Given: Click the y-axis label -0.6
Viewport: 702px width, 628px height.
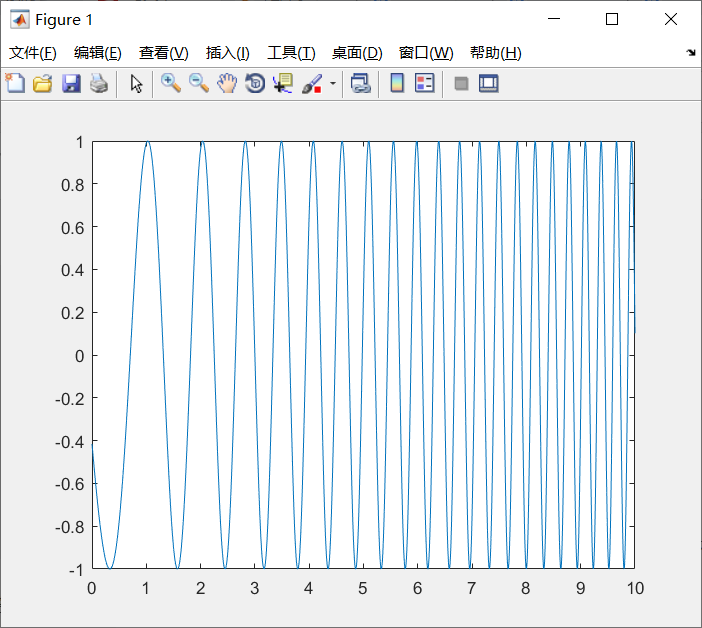Looking at the screenshot, I should [69, 484].
